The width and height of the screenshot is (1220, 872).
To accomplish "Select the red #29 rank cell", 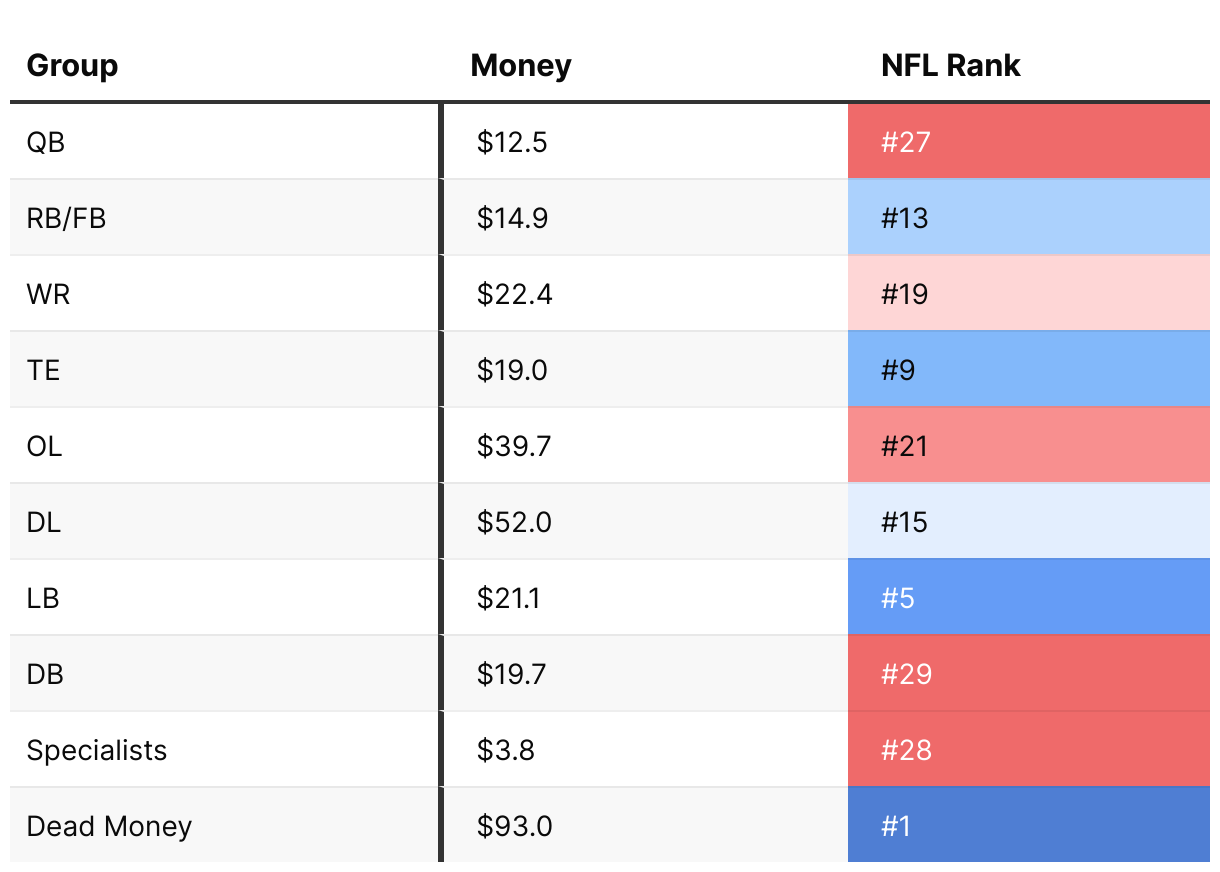I will [1028, 674].
